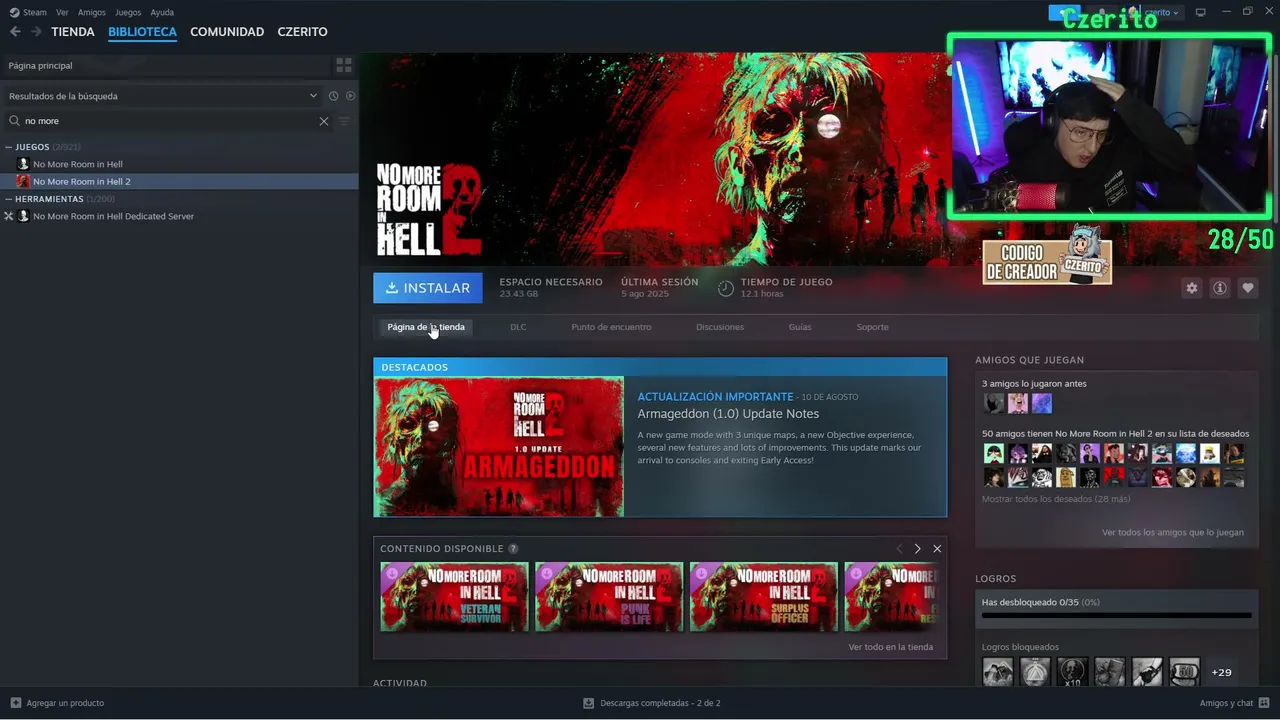This screenshot has height=720, width=1280.
Task: Click Mostrar todos los deseados link
Action: pos(1056,499)
